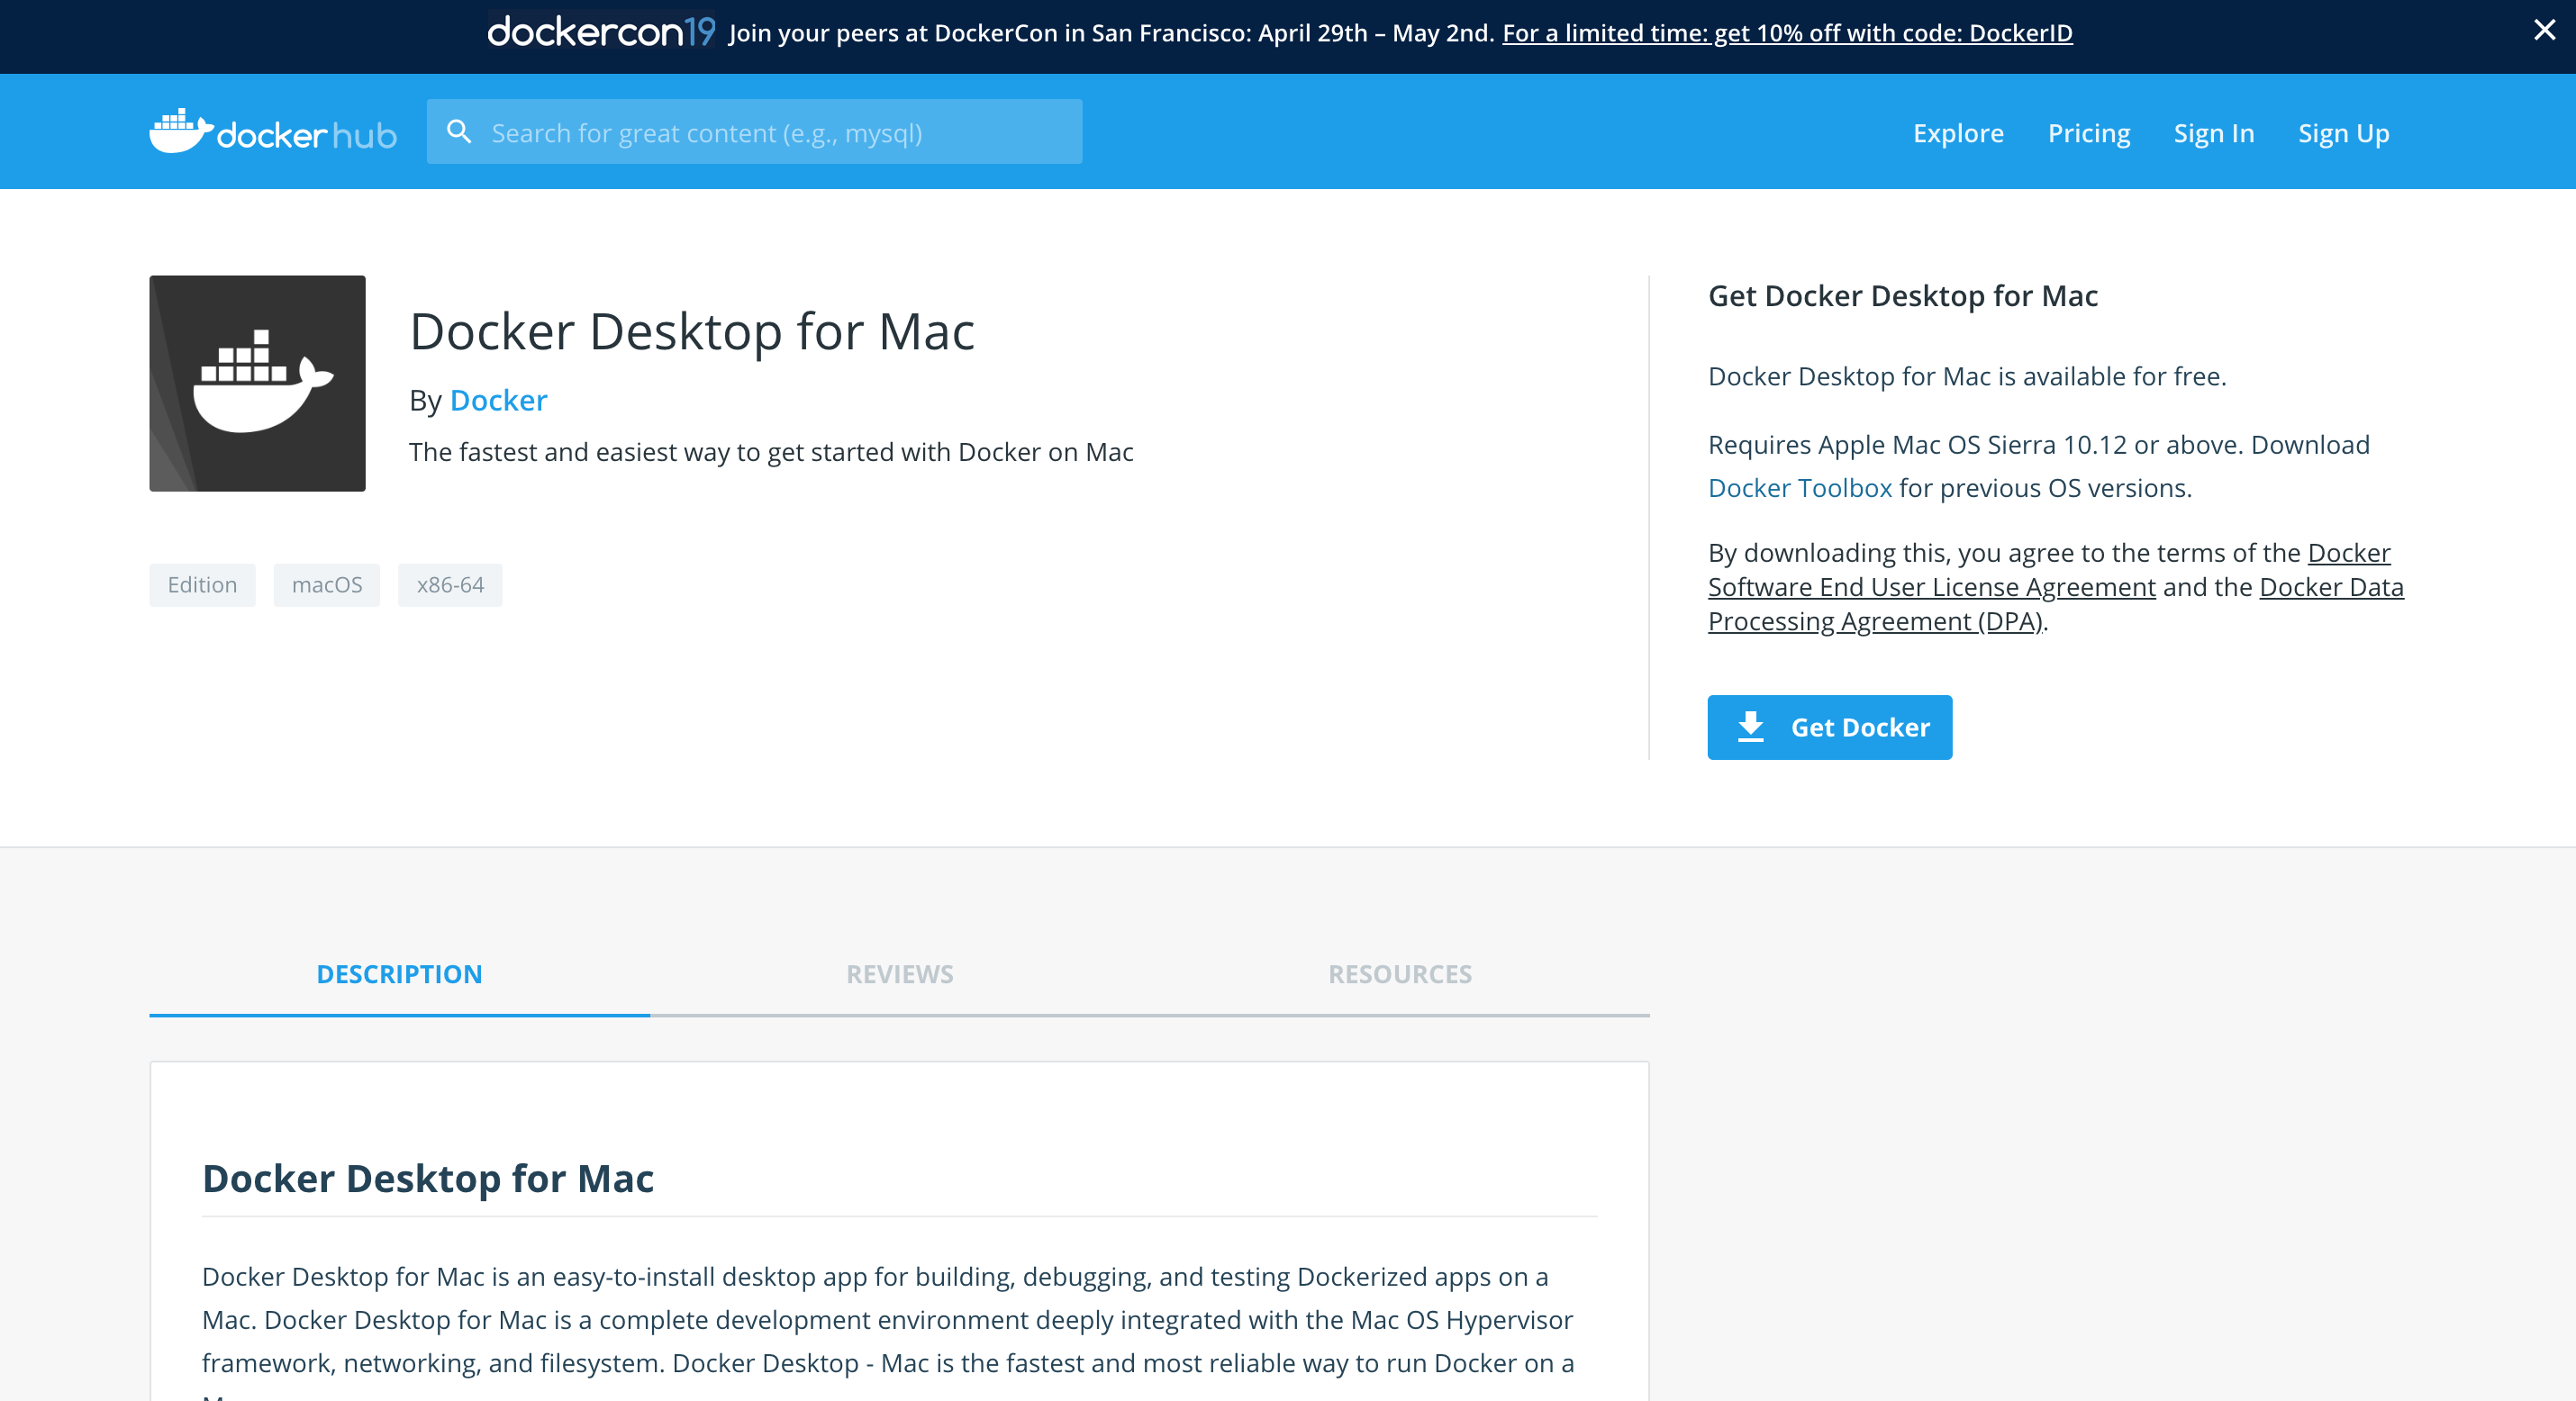Select the Description tab

coord(399,974)
